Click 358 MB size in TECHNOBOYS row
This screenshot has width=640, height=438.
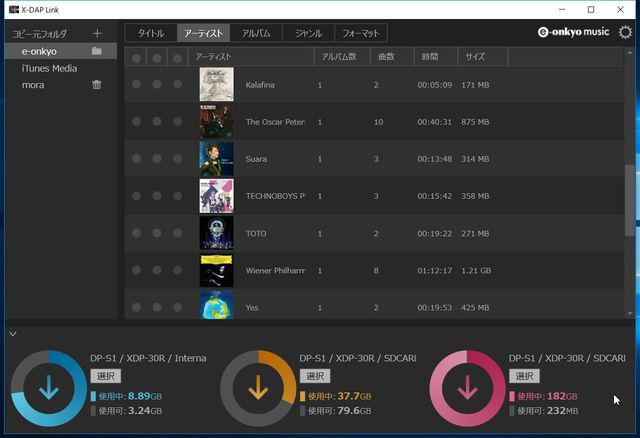475,196
